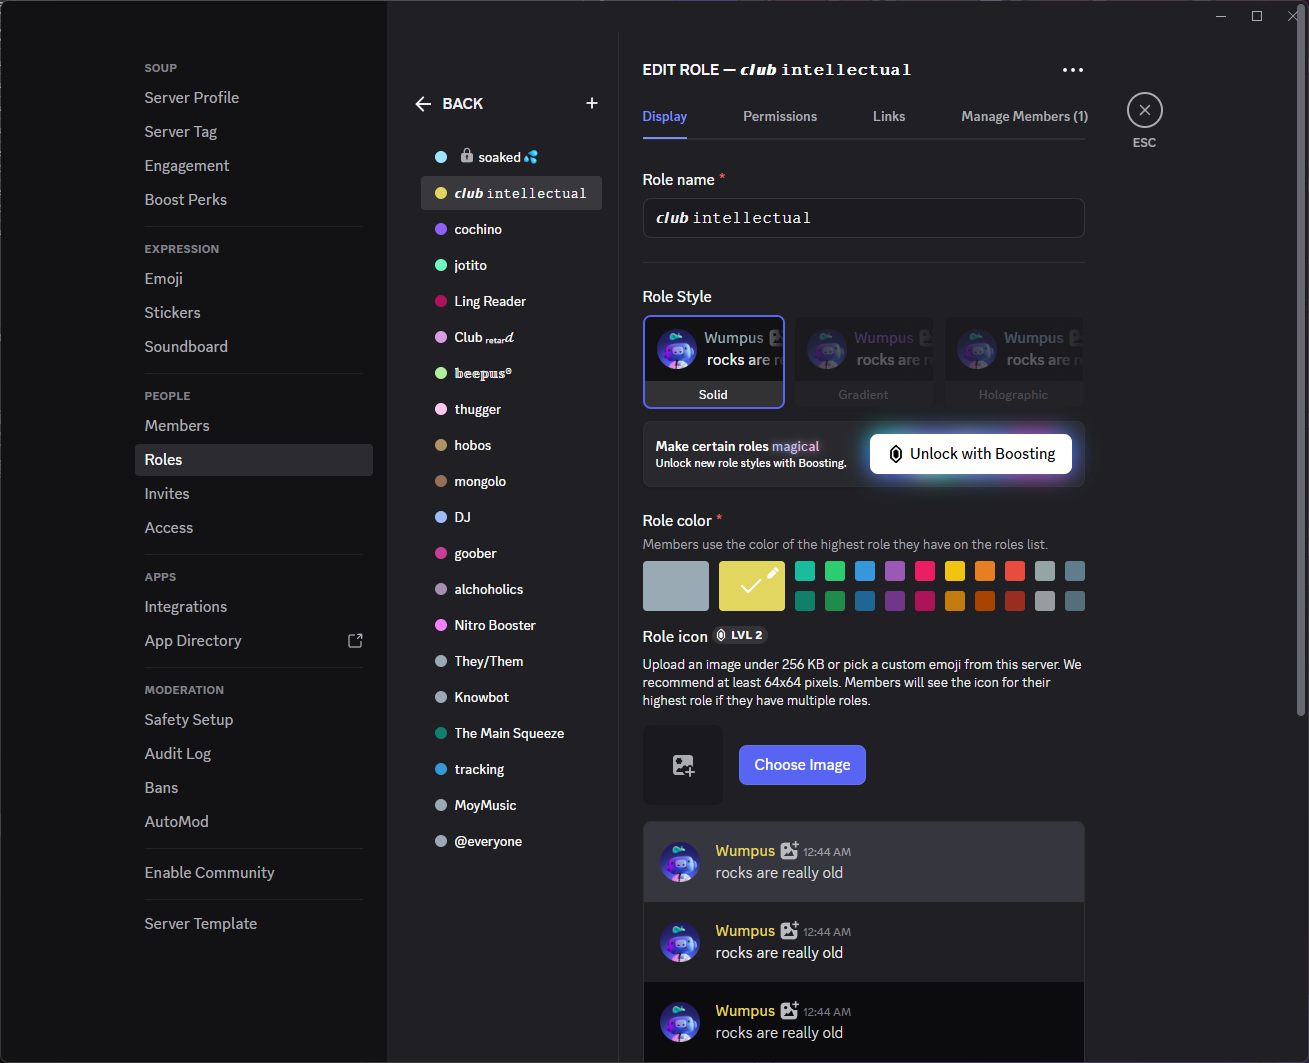Viewport: 1309px width, 1063px height.
Task: Click the back arrow icon
Action: (423, 104)
